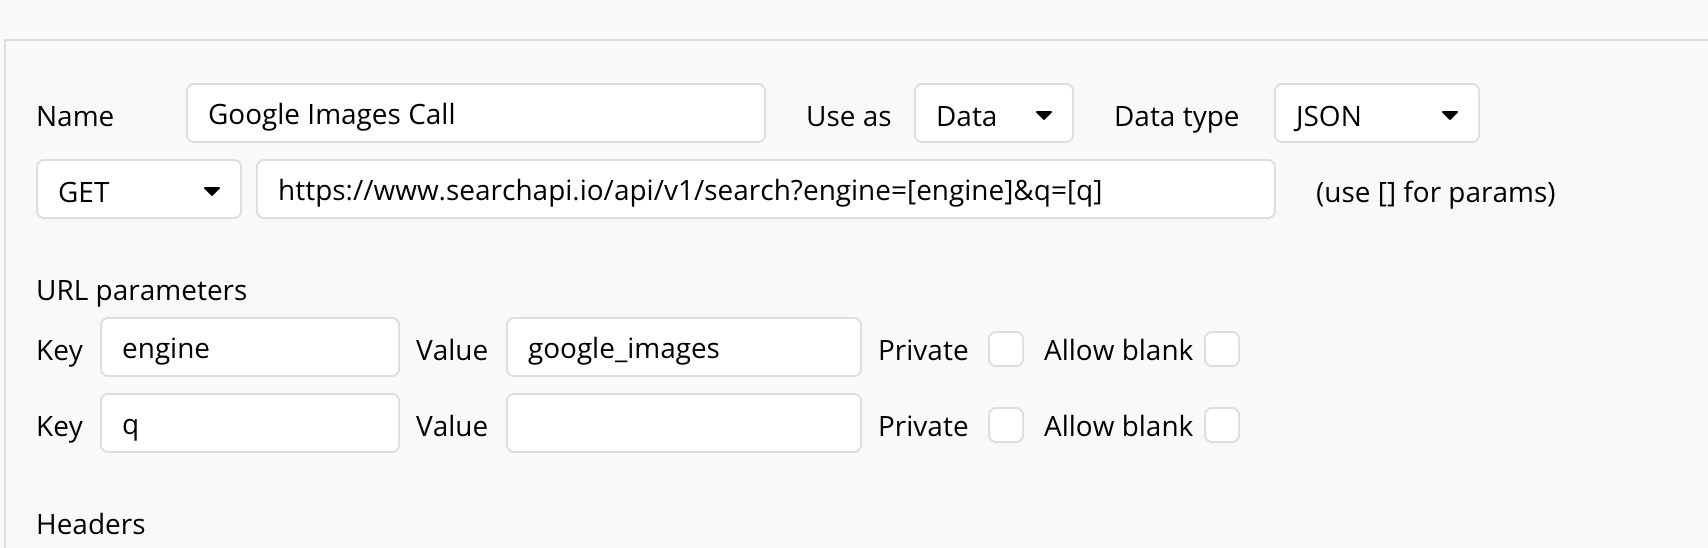
Task: Select the q key input field
Action: pyautogui.click(x=250, y=424)
